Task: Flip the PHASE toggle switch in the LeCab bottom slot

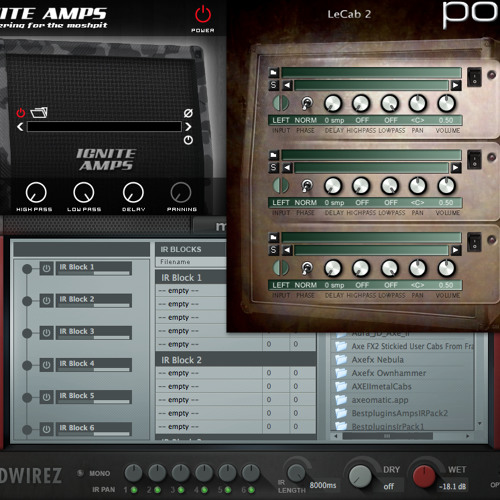Action: pyautogui.click(x=307, y=268)
